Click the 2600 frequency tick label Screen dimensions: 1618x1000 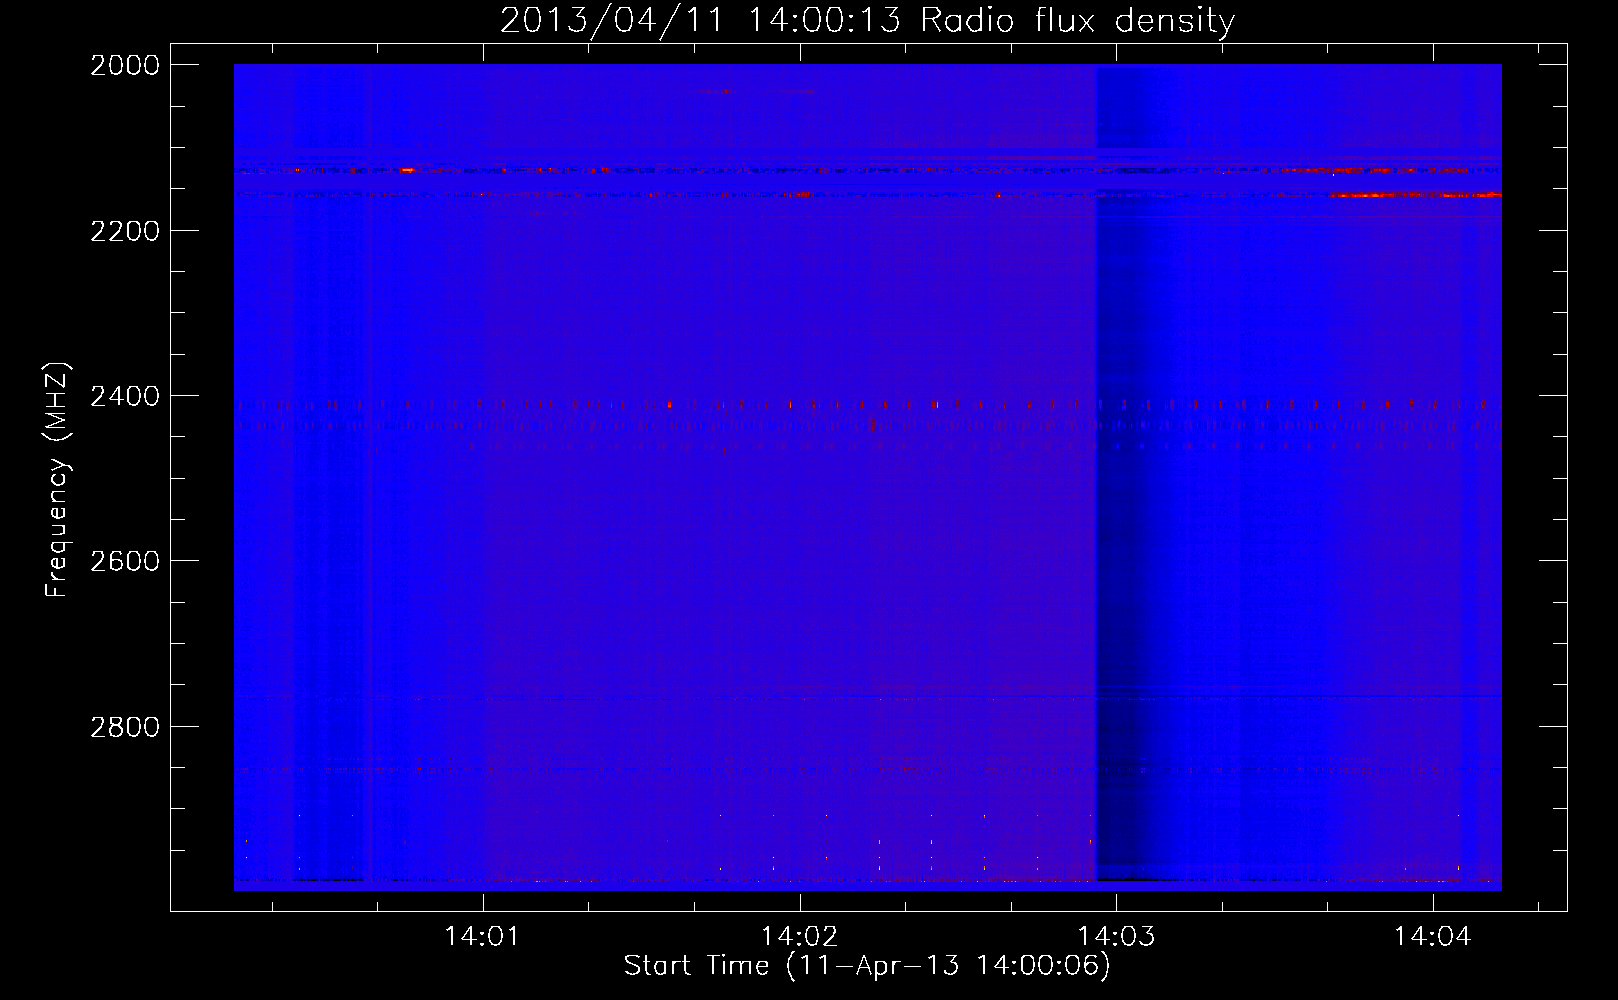point(125,561)
